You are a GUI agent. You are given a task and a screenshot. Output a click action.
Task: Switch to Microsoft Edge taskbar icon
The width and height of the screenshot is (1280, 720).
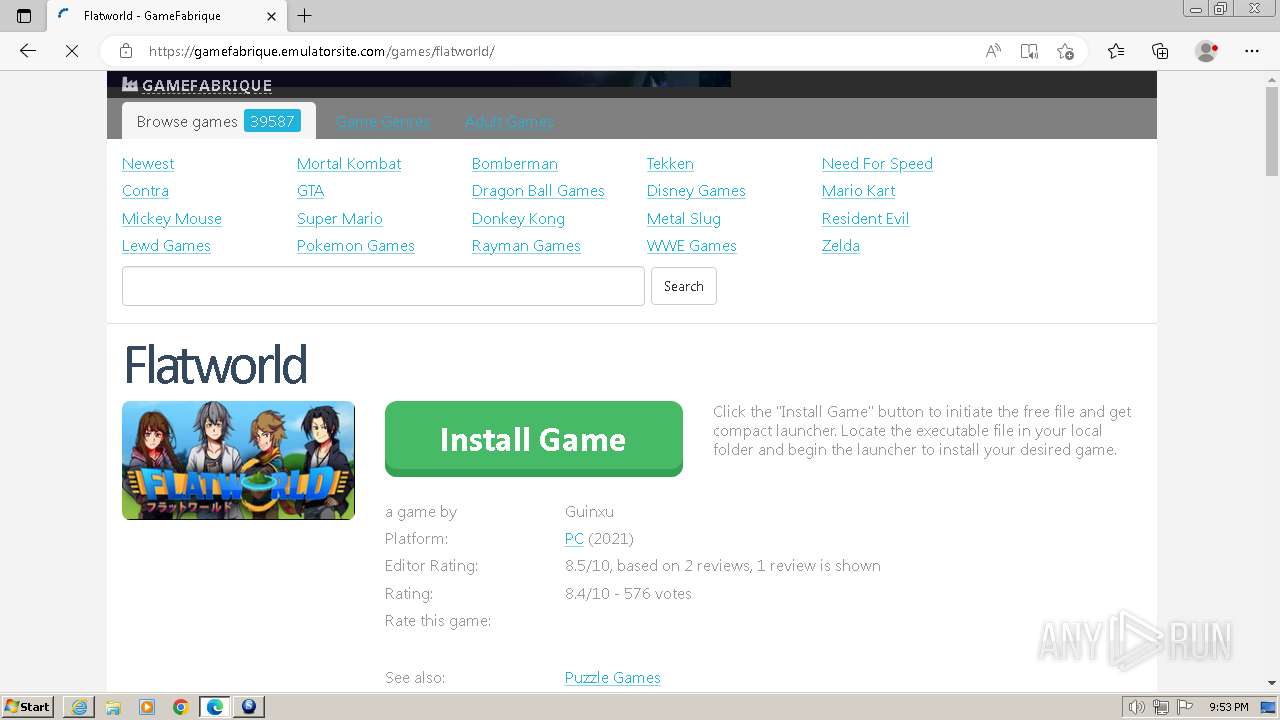click(215, 707)
